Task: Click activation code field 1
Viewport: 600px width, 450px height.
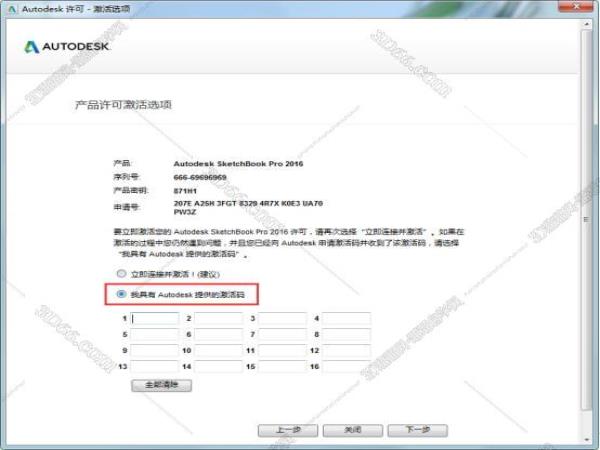Action: pos(155,318)
